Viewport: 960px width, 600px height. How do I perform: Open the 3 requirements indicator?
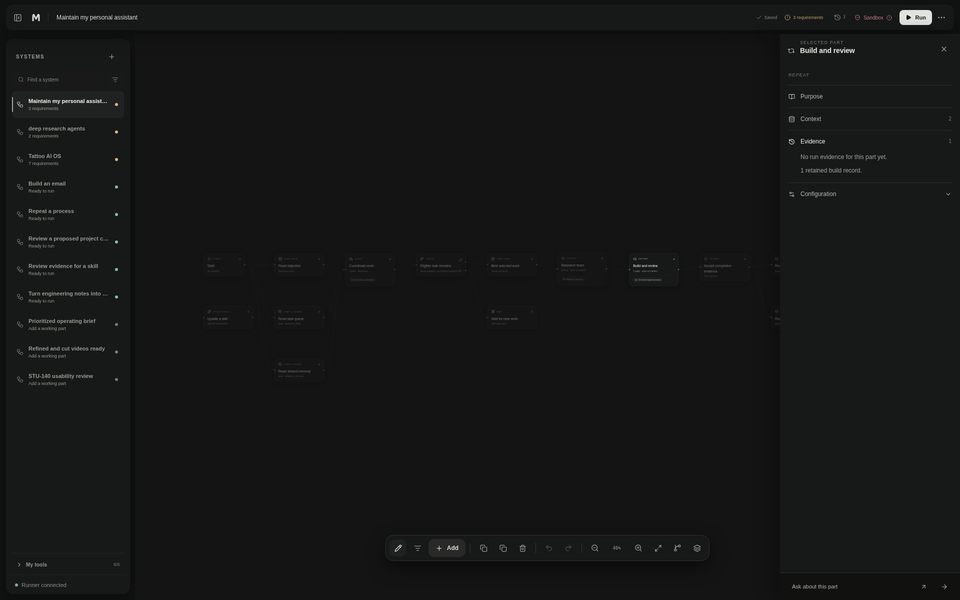point(804,18)
